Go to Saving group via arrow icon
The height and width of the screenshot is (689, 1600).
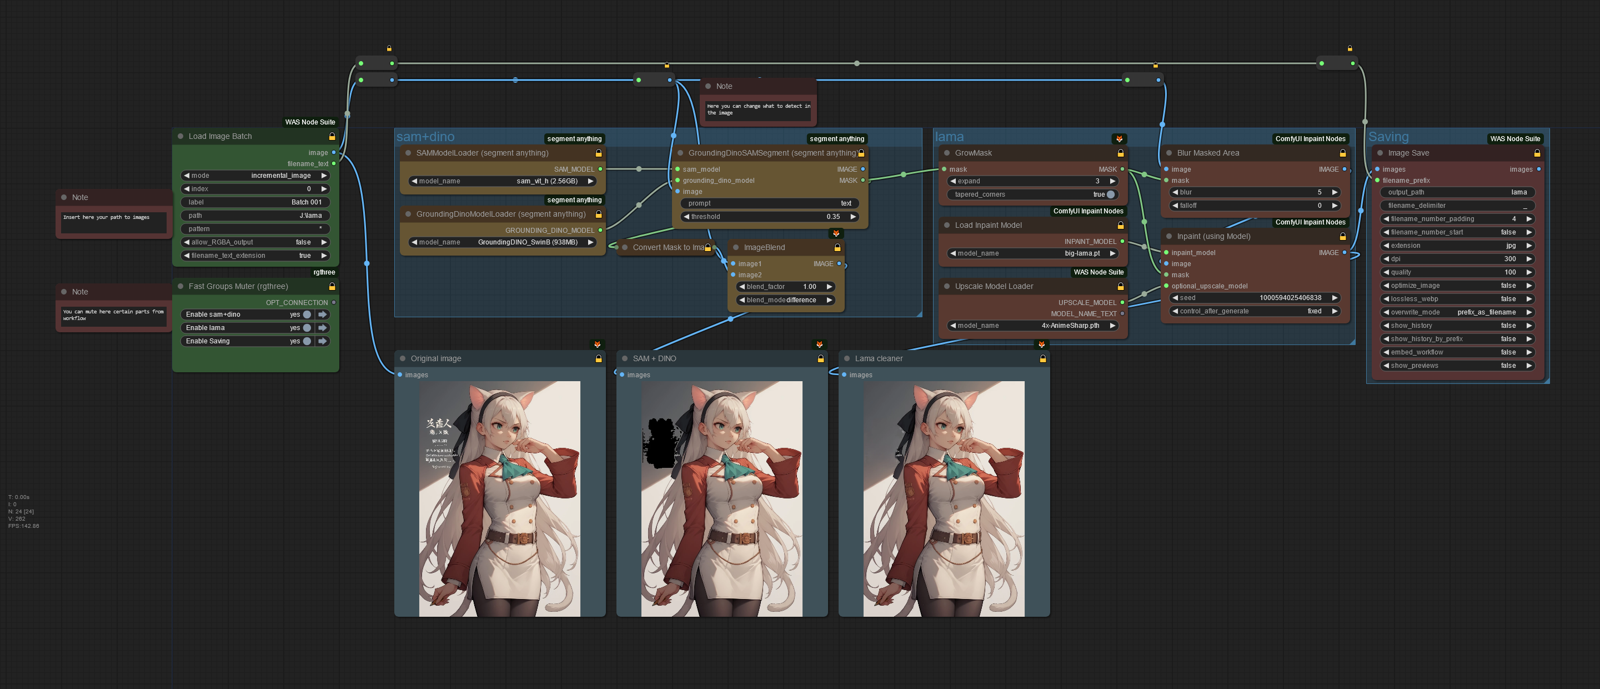point(322,342)
